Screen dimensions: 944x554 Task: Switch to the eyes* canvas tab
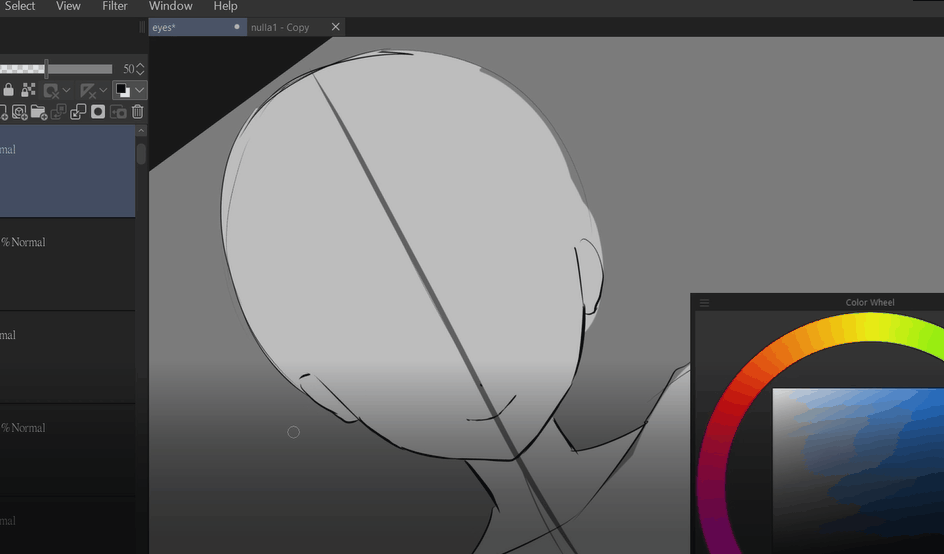(197, 27)
